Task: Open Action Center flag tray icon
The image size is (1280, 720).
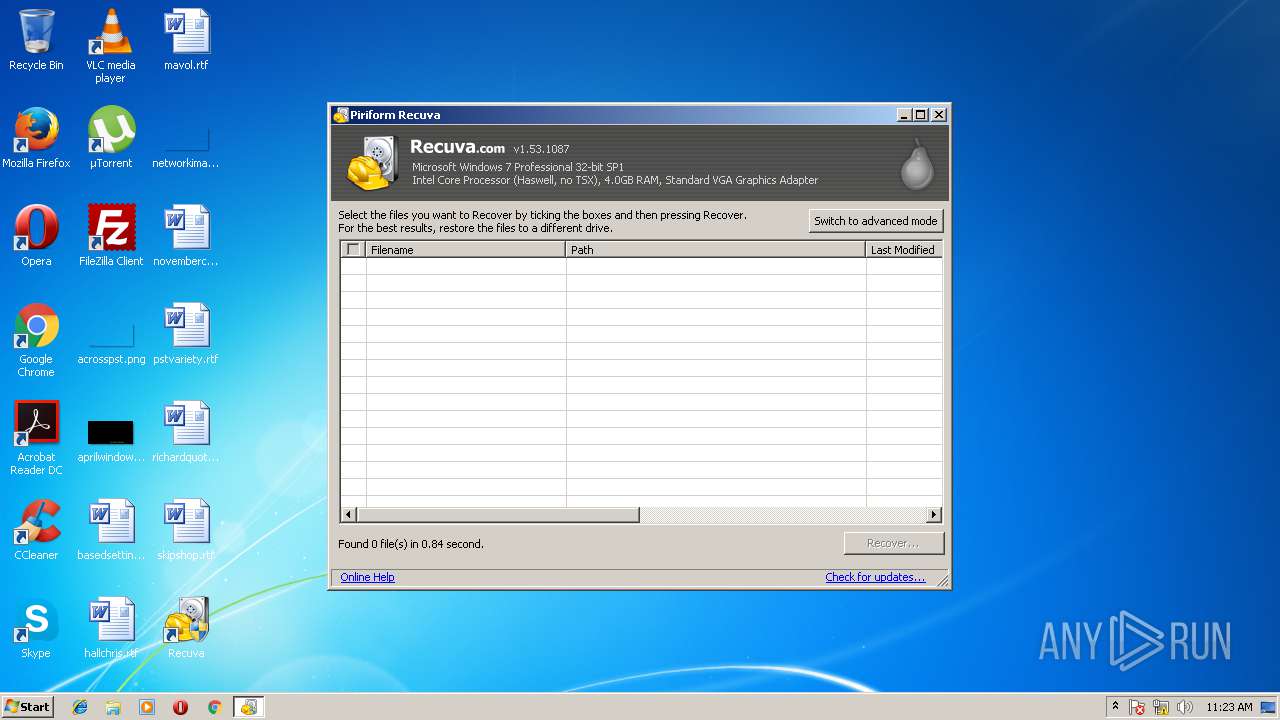Action: 1137,707
